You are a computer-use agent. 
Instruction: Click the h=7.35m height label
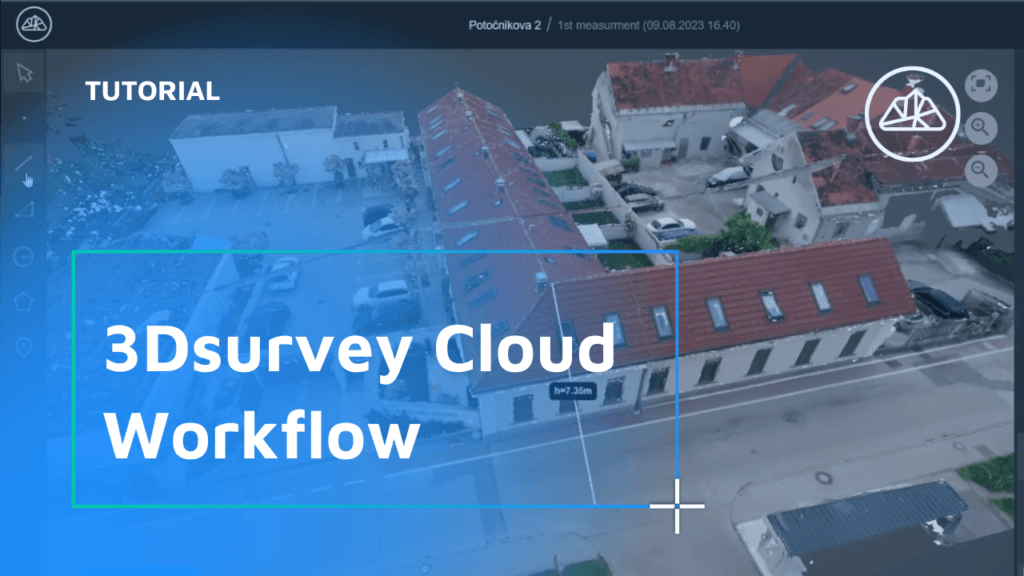coord(572,392)
